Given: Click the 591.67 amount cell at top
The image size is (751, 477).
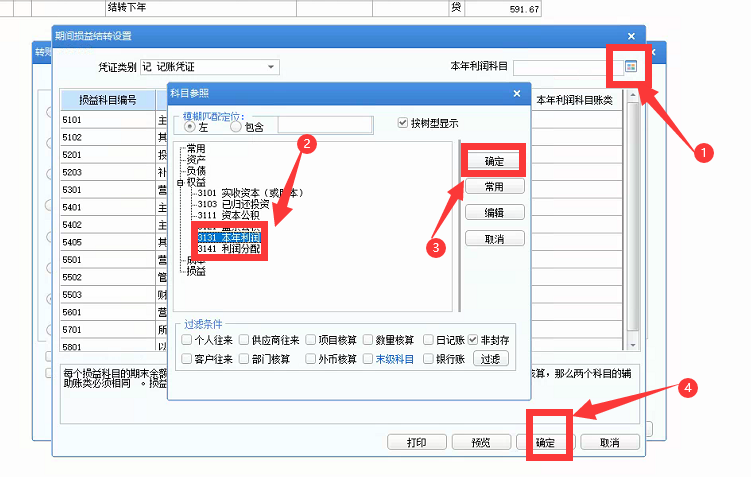Looking at the screenshot, I should (x=503, y=9).
